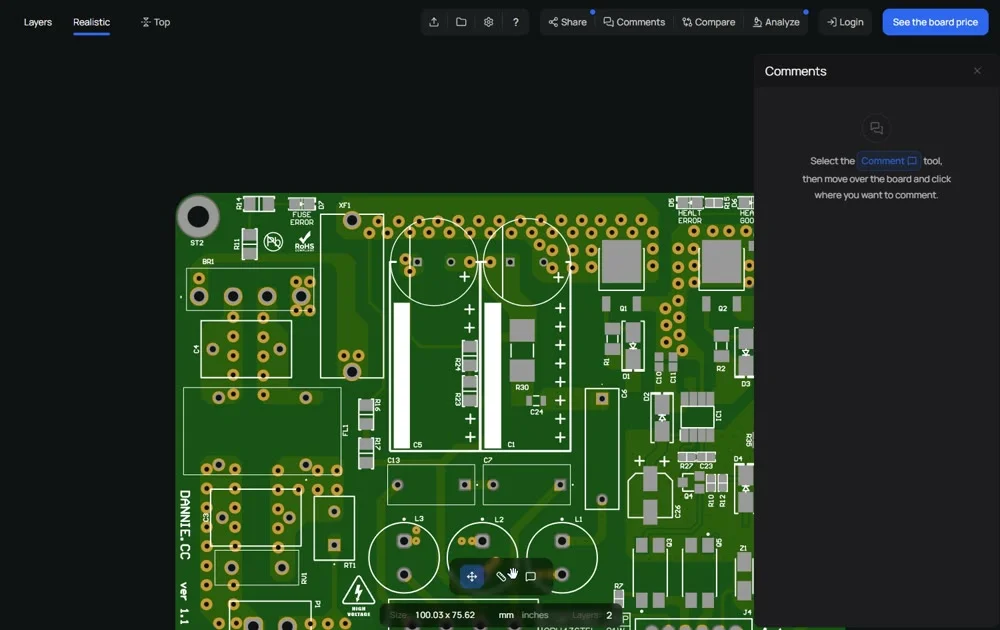
Task: Click the upload file icon
Action: (x=434, y=22)
